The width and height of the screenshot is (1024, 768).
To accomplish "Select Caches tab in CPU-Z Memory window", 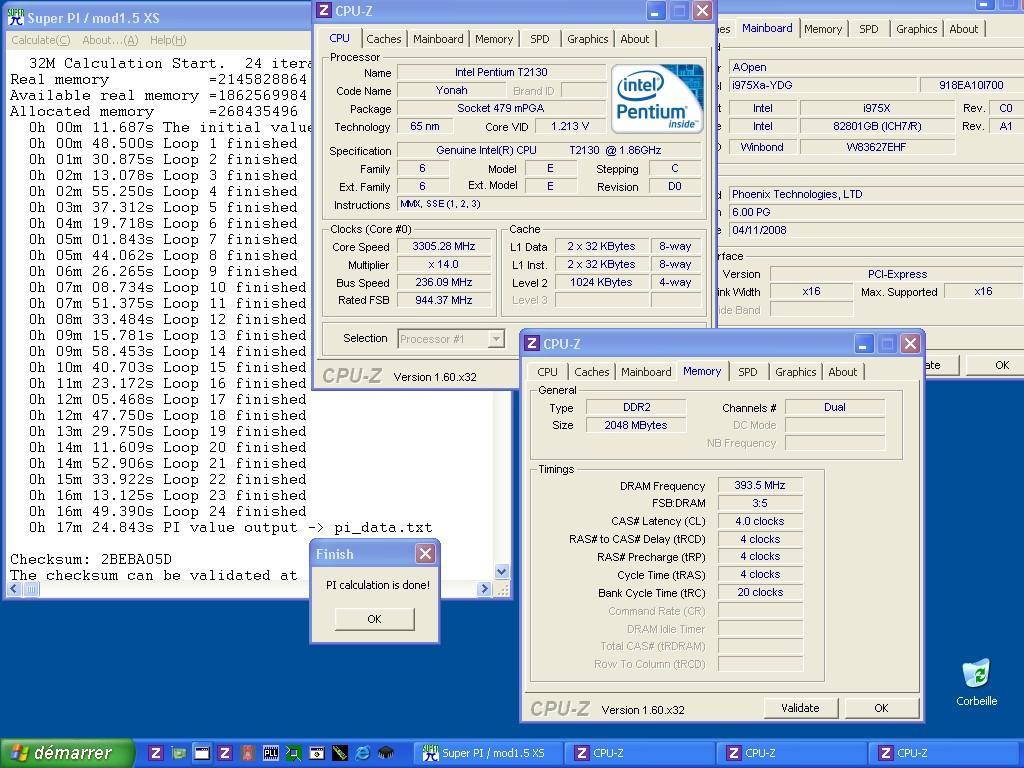I will (x=592, y=372).
